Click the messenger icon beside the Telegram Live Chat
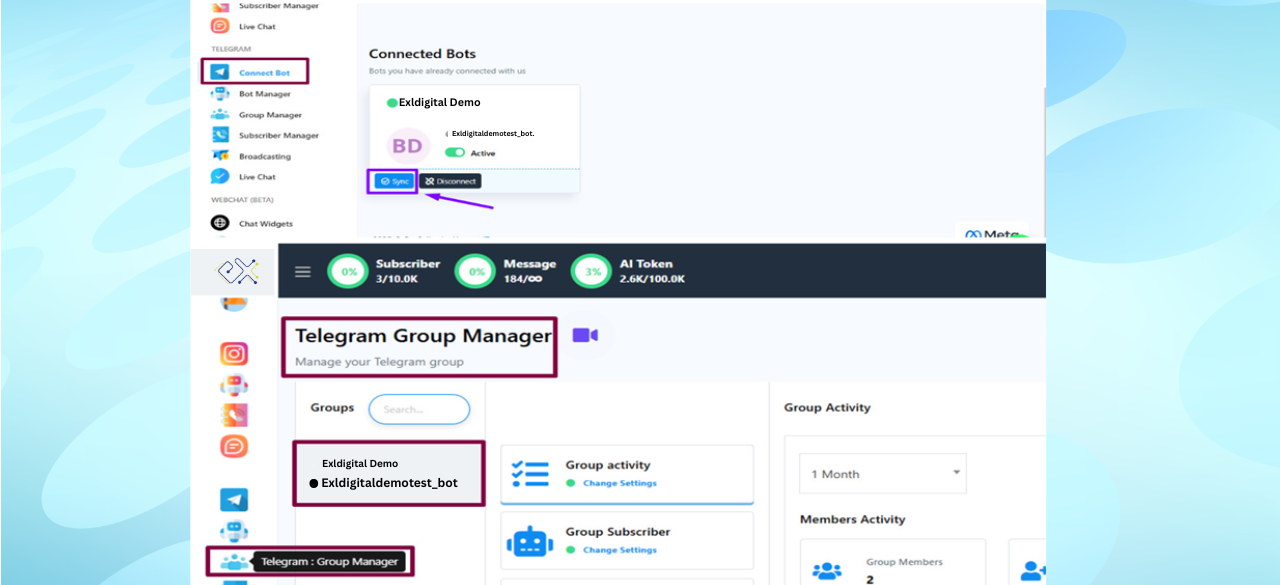 pyautogui.click(x=220, y=177)
